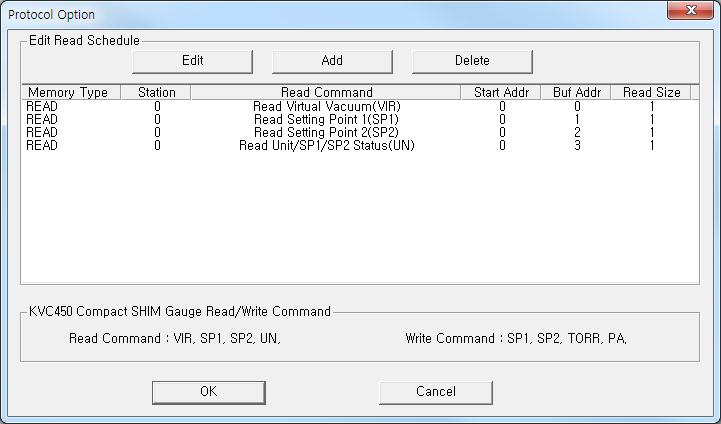Click the Read Command column header

tap(326, 92)
